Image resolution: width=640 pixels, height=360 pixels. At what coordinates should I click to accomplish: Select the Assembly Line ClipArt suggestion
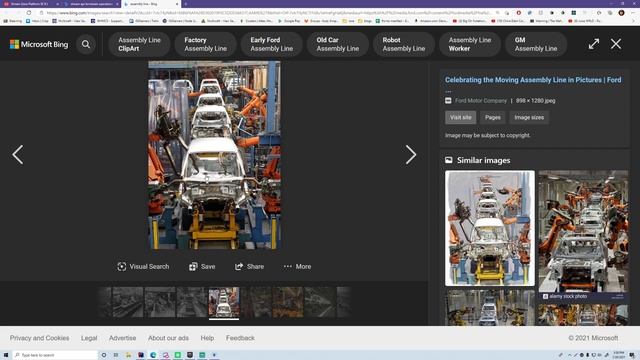pyautogui.click(x=139, y=44)
